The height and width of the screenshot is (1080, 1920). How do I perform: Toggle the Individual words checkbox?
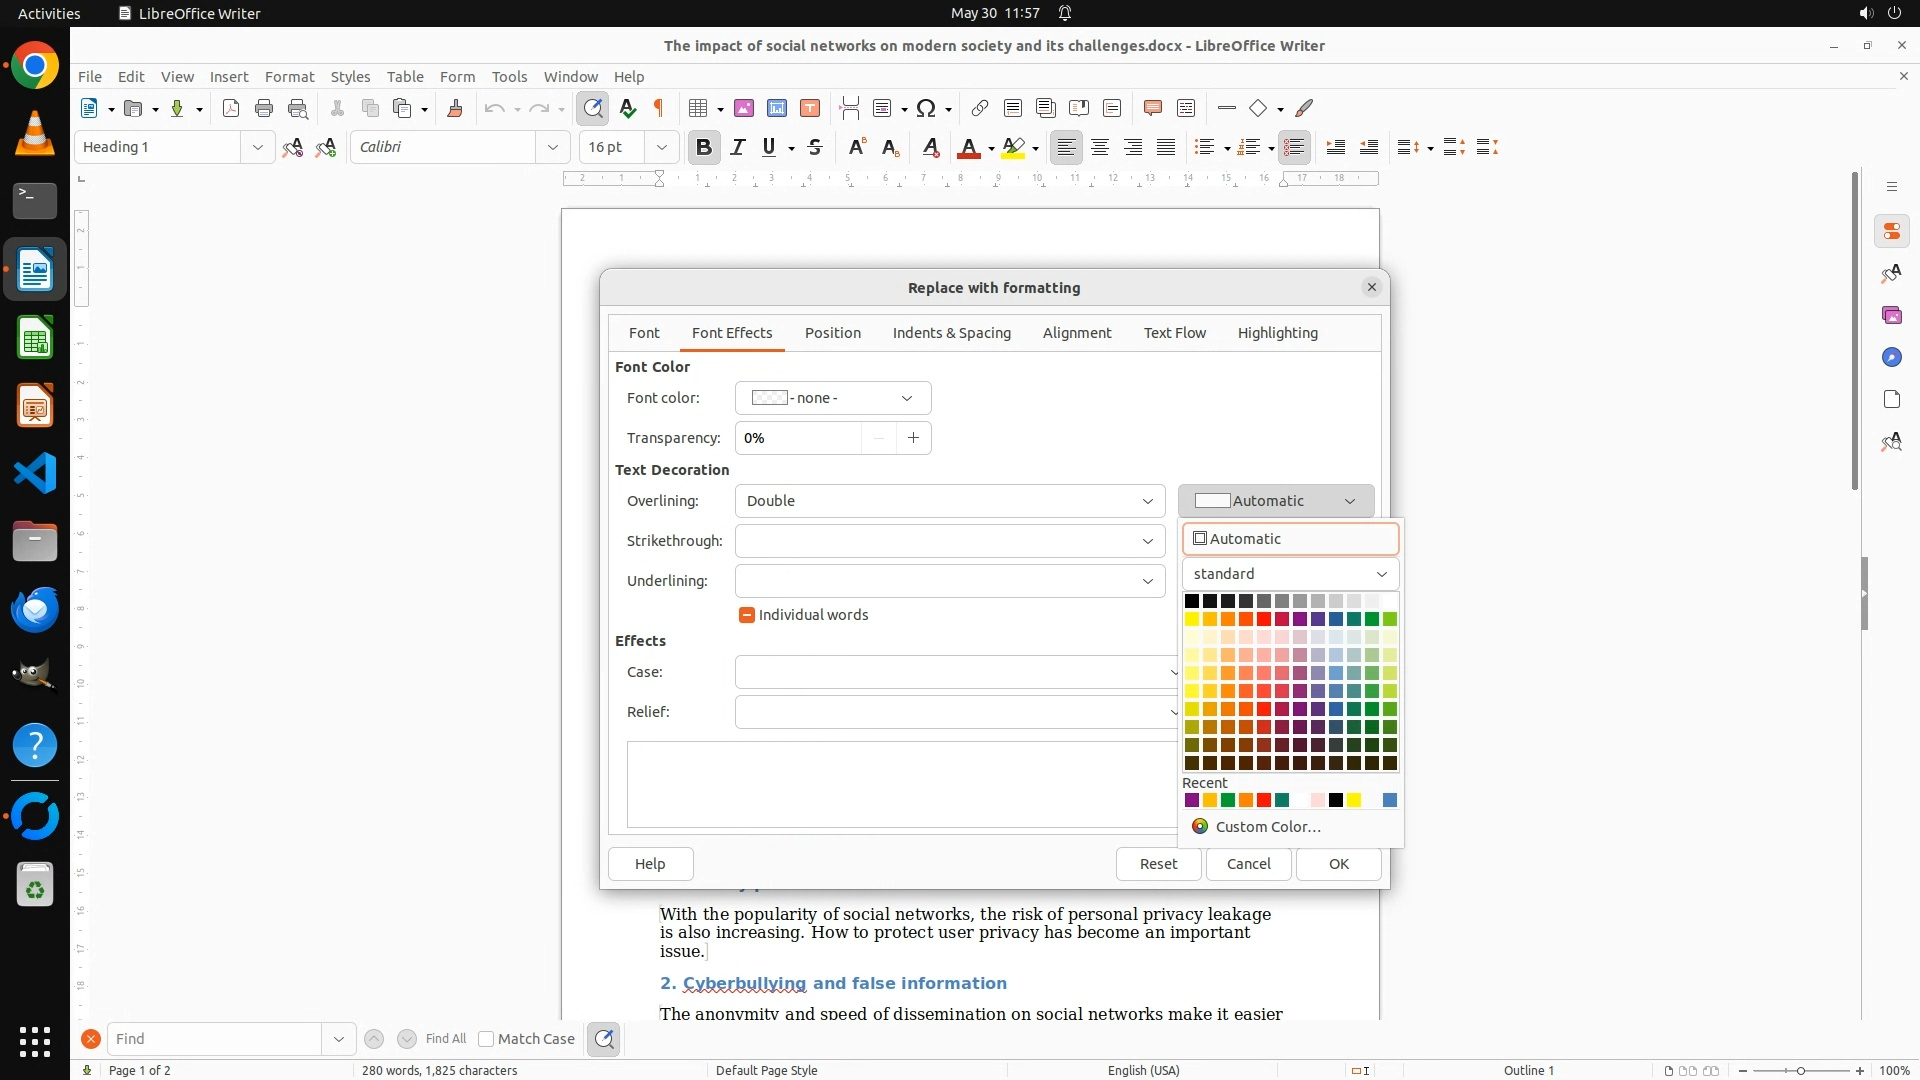click(x=746, y=615)
